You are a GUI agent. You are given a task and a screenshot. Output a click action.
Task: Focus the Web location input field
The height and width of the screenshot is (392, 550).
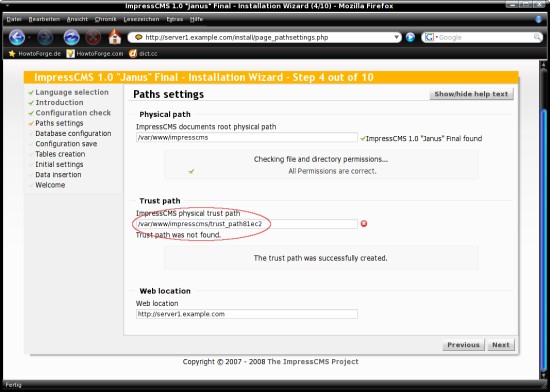click(x=247, y=314)
